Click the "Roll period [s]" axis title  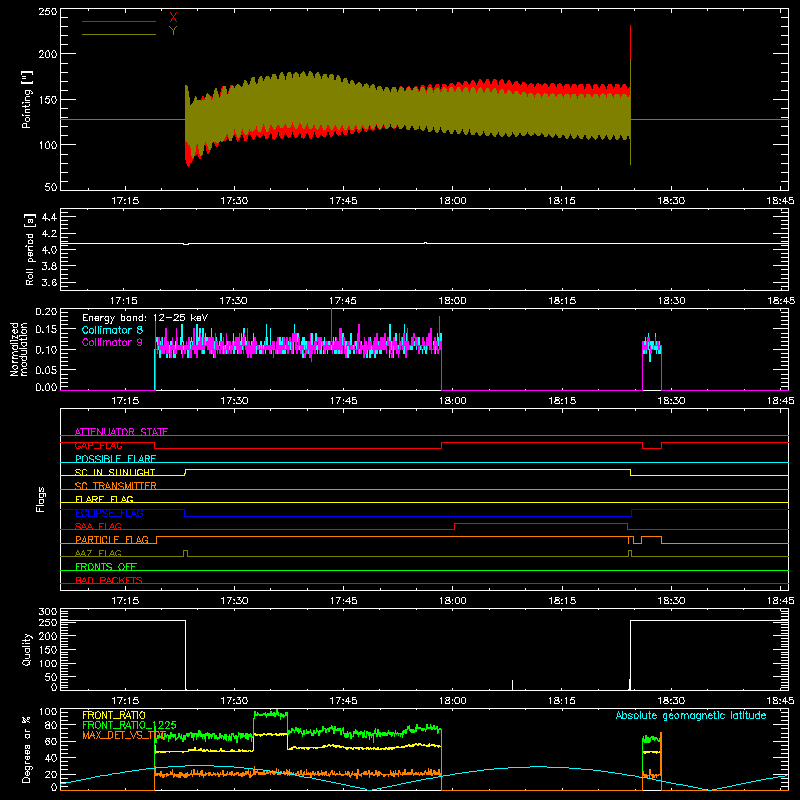[x=30, y=249]
